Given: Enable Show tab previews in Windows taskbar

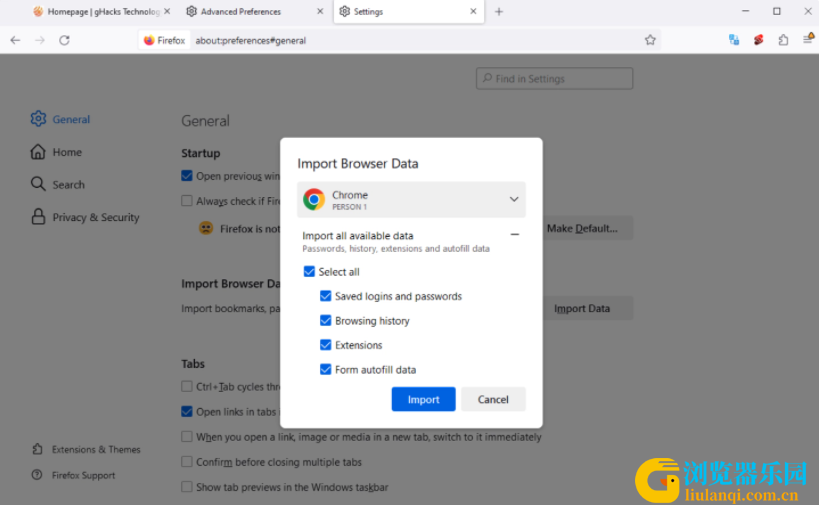Looking at the screenshot, I should (x=187, y=487).
